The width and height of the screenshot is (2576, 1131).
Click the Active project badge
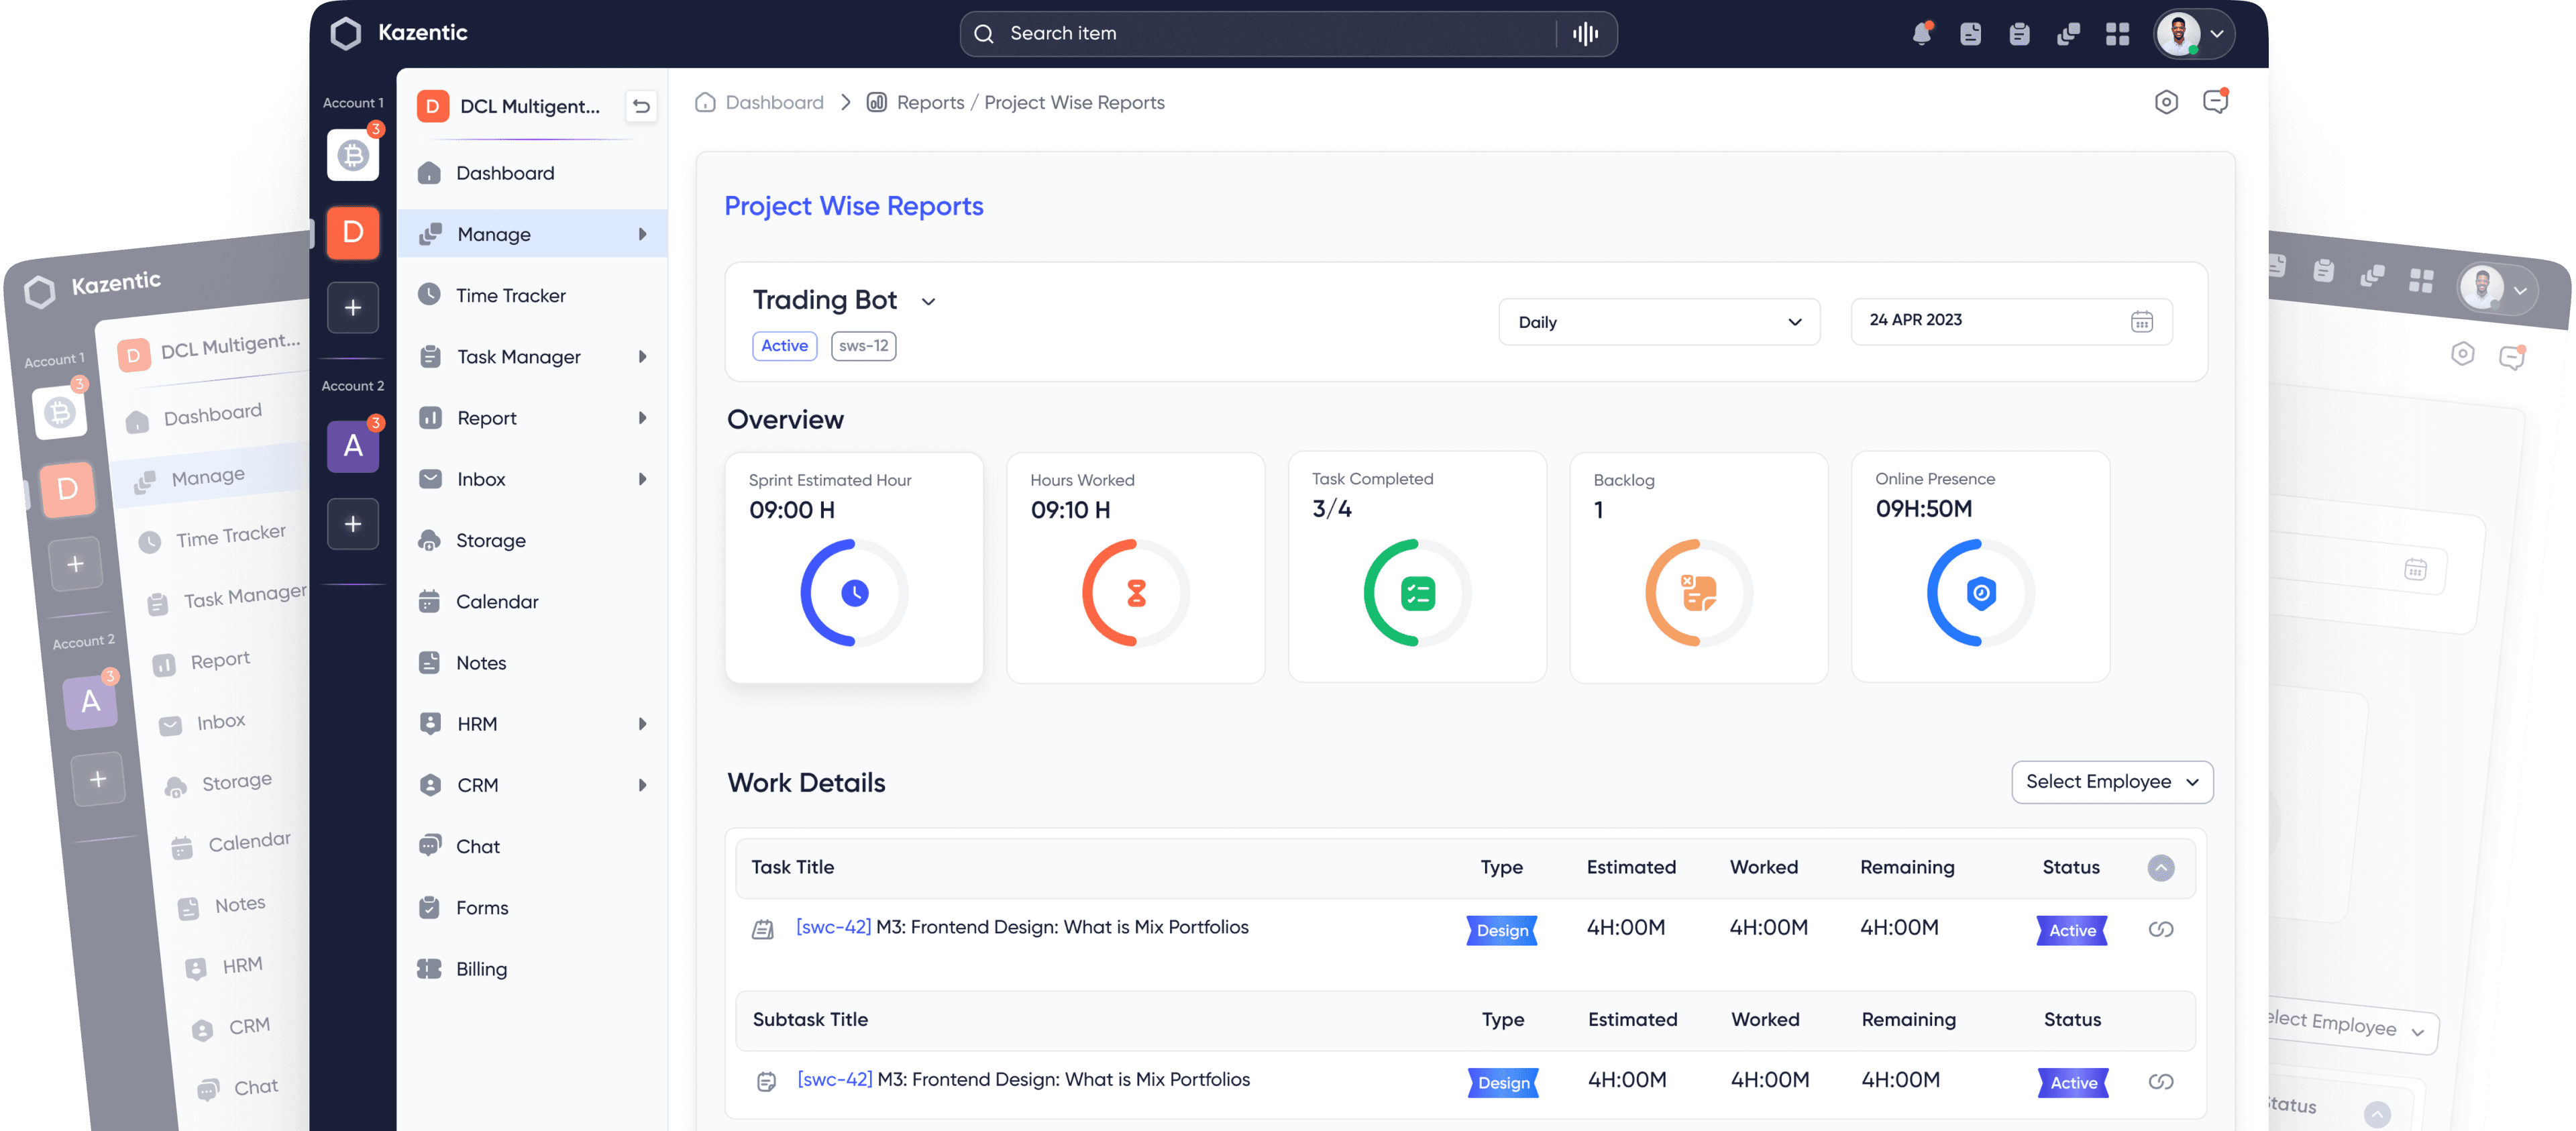784,345
